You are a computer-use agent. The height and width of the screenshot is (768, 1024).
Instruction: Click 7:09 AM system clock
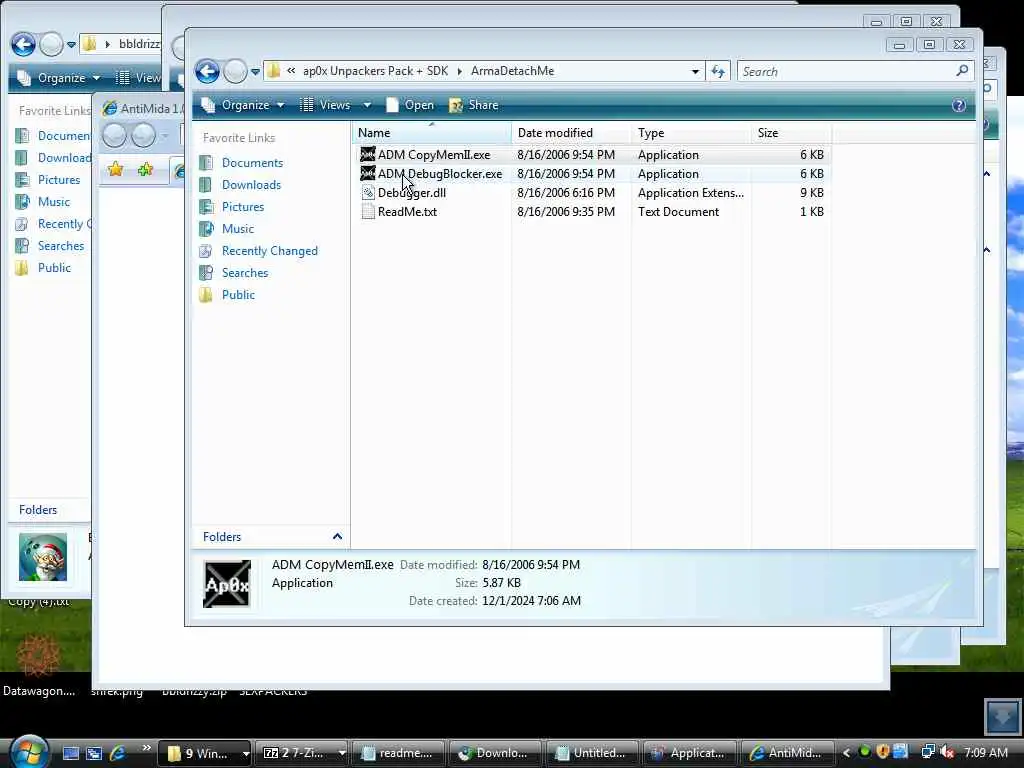[985, 753]
